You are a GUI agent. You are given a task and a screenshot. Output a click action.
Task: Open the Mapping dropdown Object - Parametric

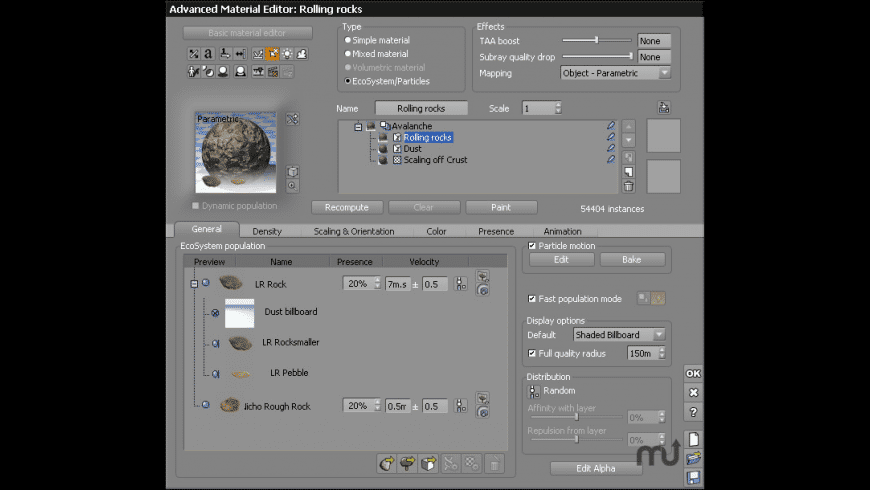click(x=616, y=73)
